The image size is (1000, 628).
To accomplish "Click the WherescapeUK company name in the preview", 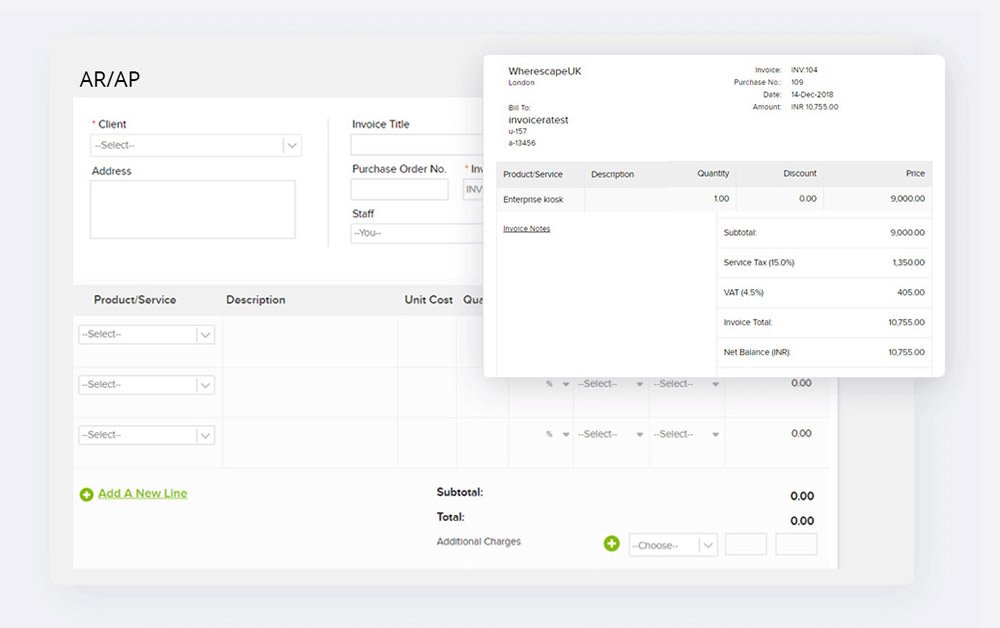I will (545, 71).
